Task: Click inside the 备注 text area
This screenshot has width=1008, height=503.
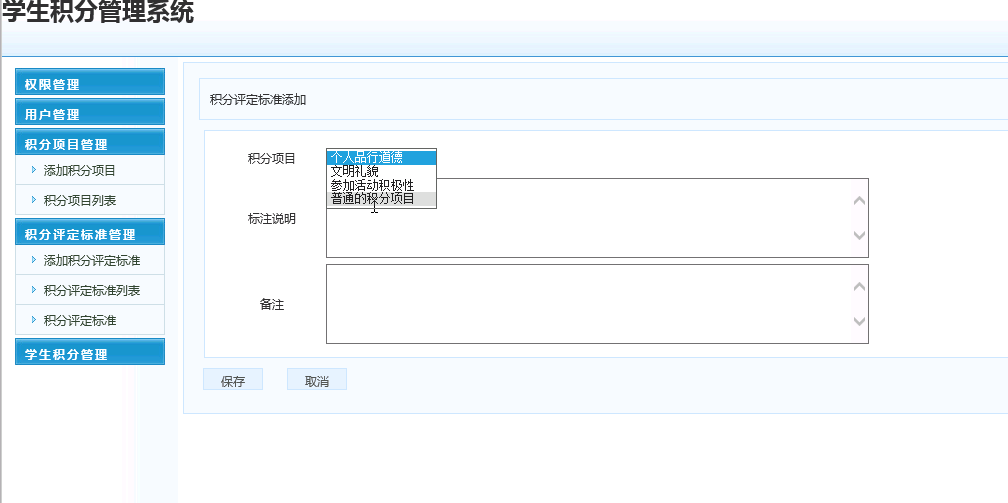Action: (597, 304)
